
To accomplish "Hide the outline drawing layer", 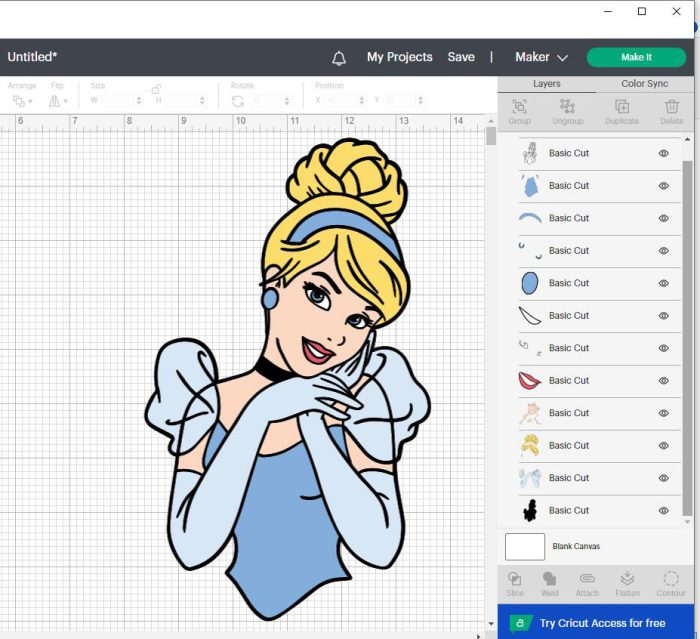I will point(664,153).
